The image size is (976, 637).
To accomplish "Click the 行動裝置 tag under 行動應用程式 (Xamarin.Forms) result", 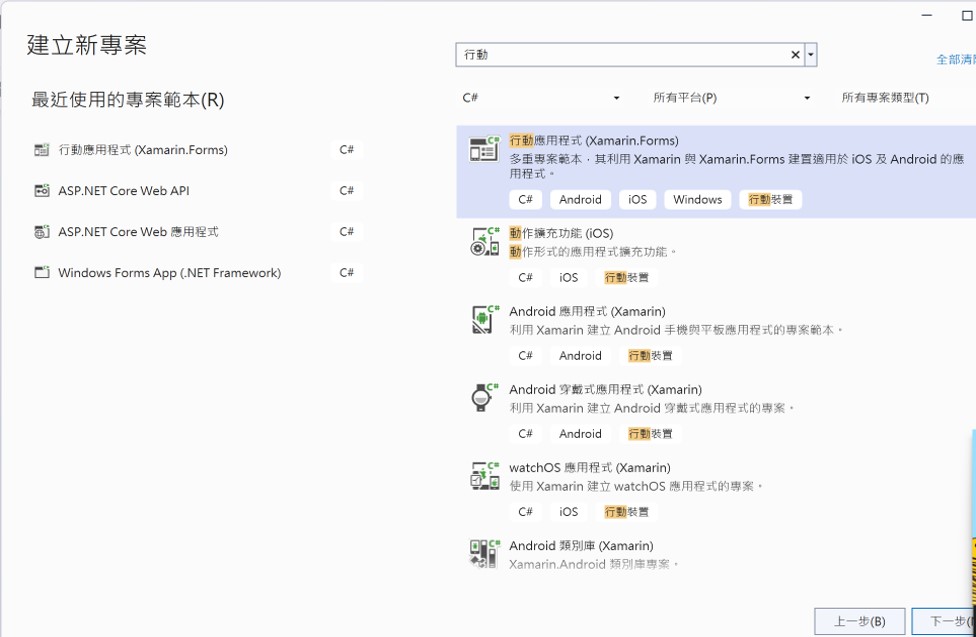I will click(x=771, y=199).
